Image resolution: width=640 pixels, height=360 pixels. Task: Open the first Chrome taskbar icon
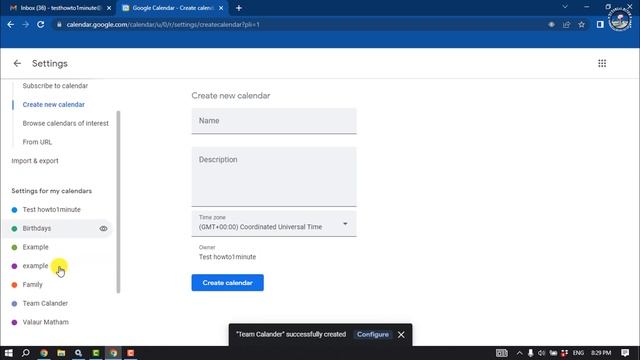44,353
